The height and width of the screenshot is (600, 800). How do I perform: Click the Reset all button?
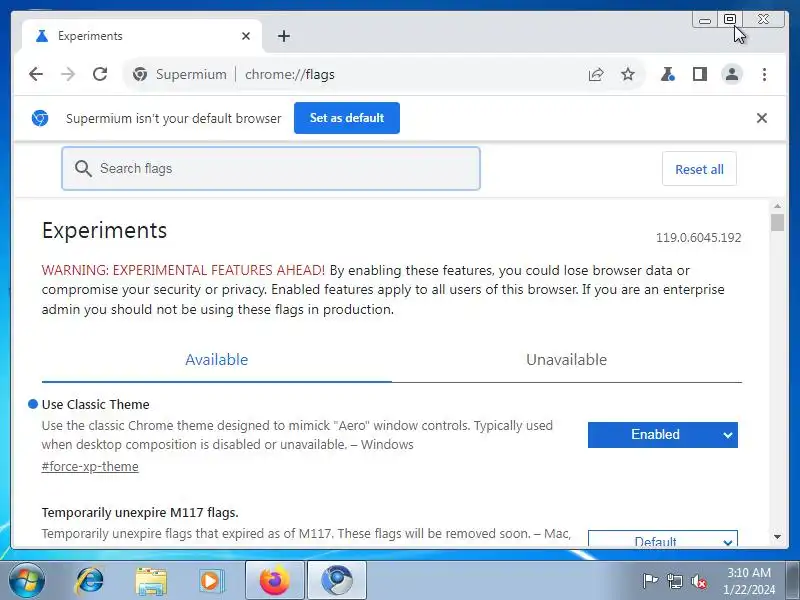point(699,169)
